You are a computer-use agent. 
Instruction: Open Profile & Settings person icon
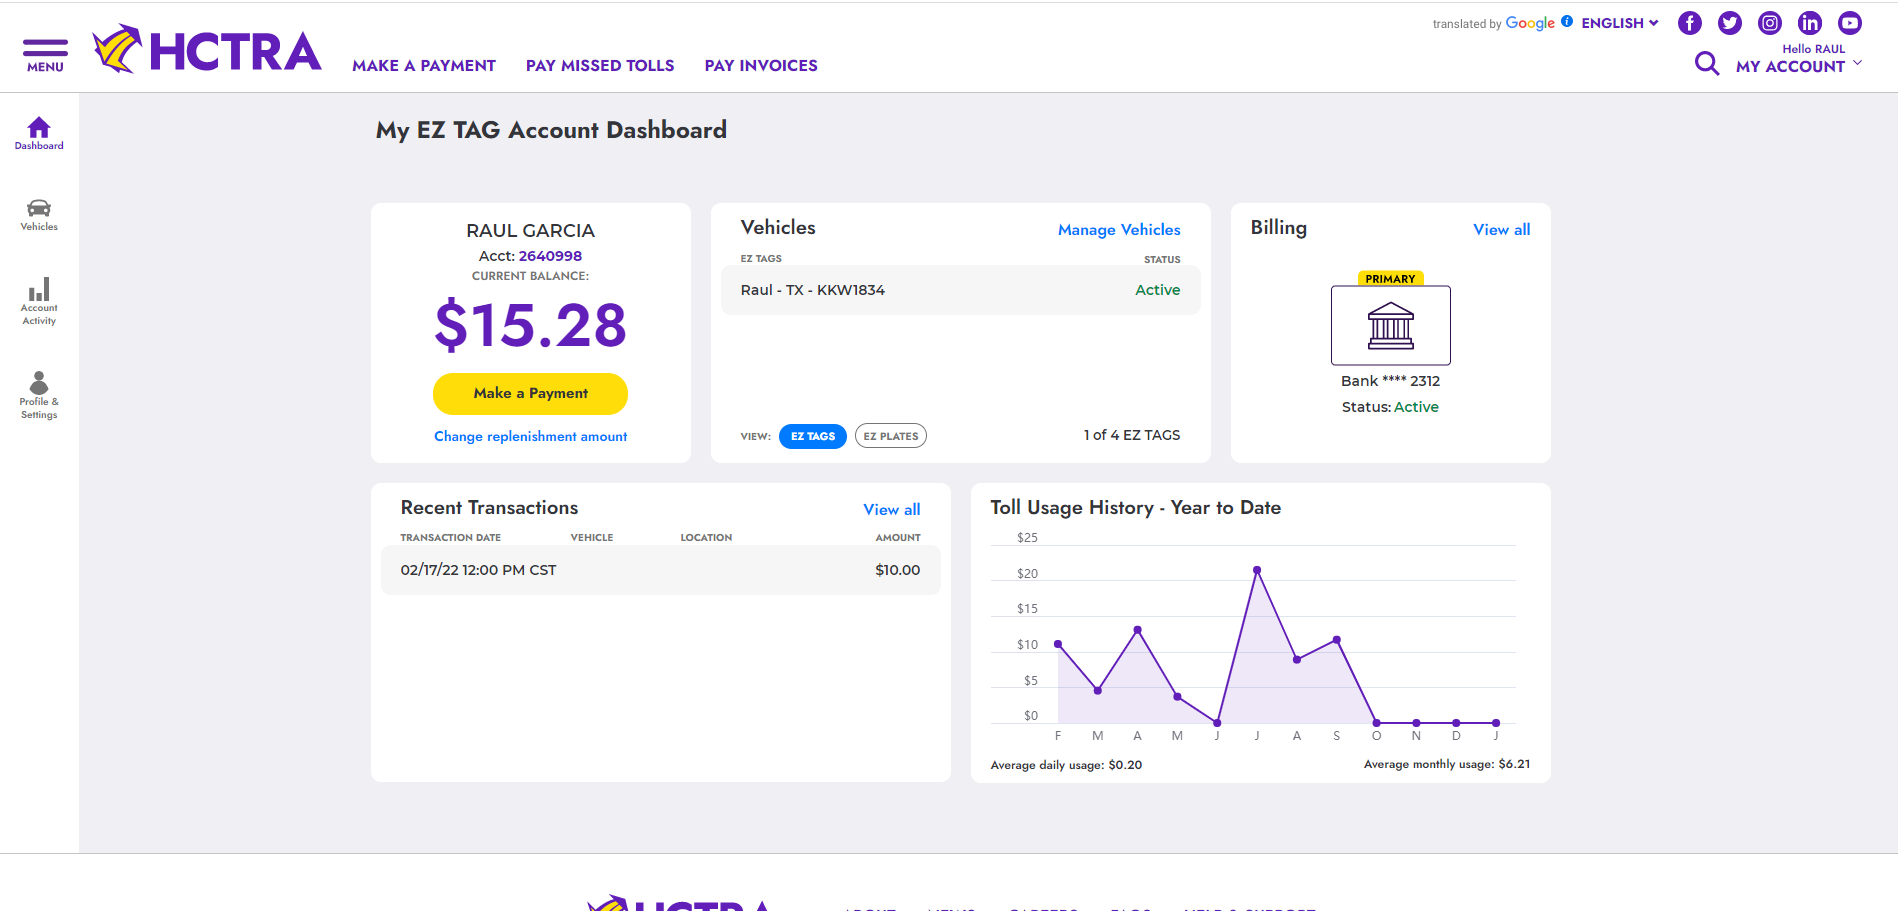[x=39, y=383]
